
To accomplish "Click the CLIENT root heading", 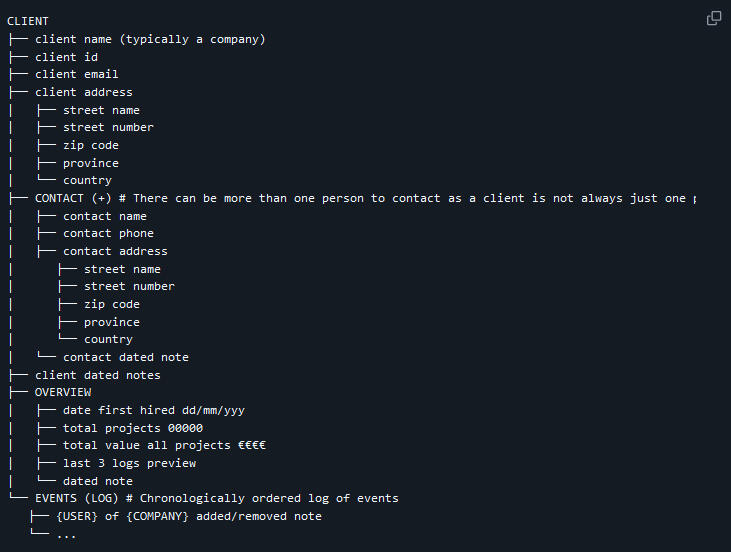I will [x=28, y=21].
